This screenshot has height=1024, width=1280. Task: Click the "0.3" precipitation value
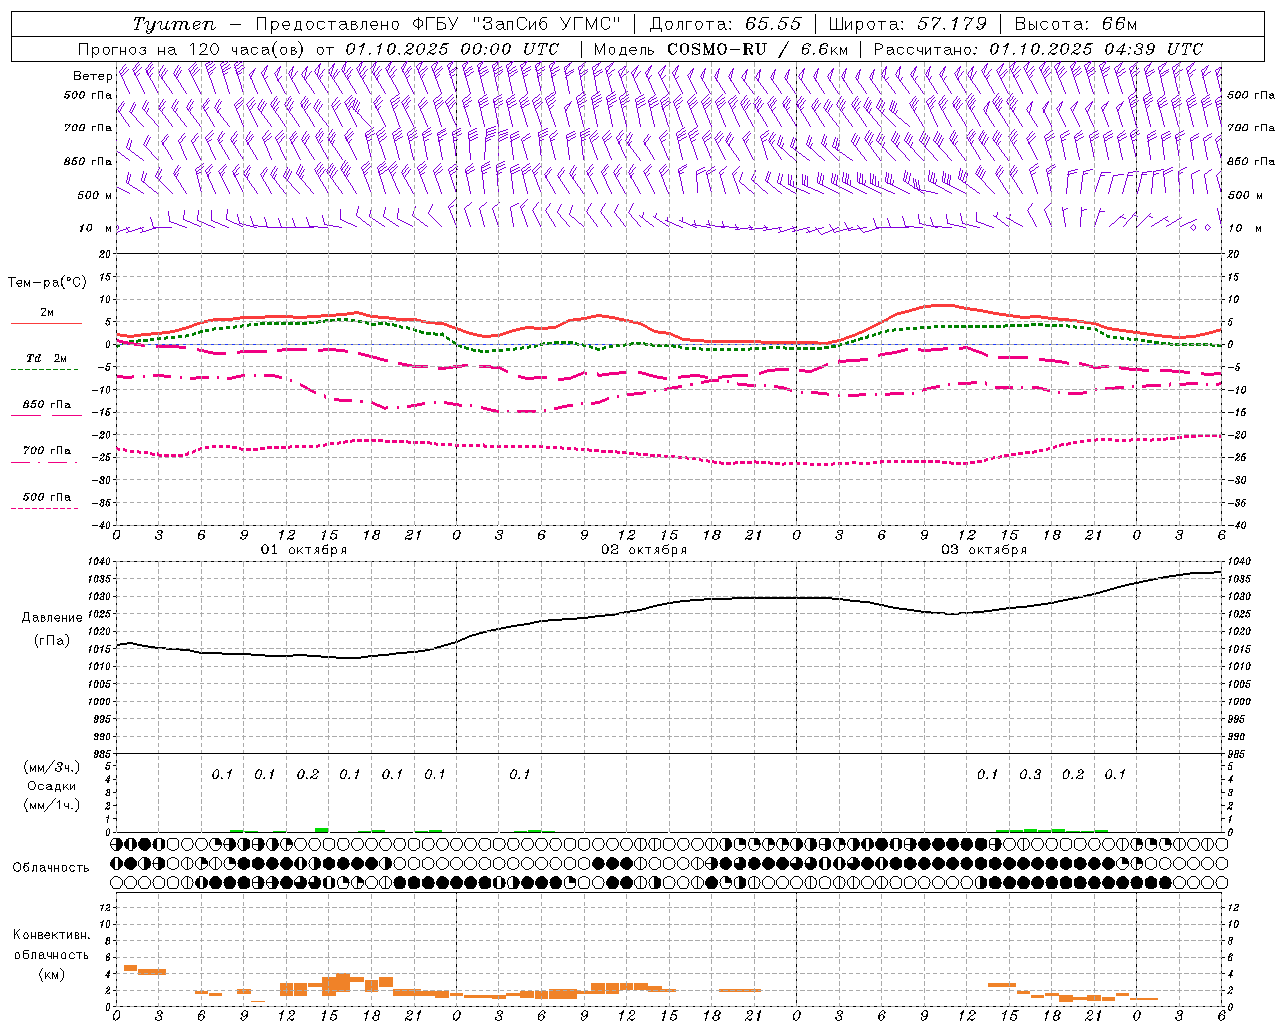point(1030,774)
